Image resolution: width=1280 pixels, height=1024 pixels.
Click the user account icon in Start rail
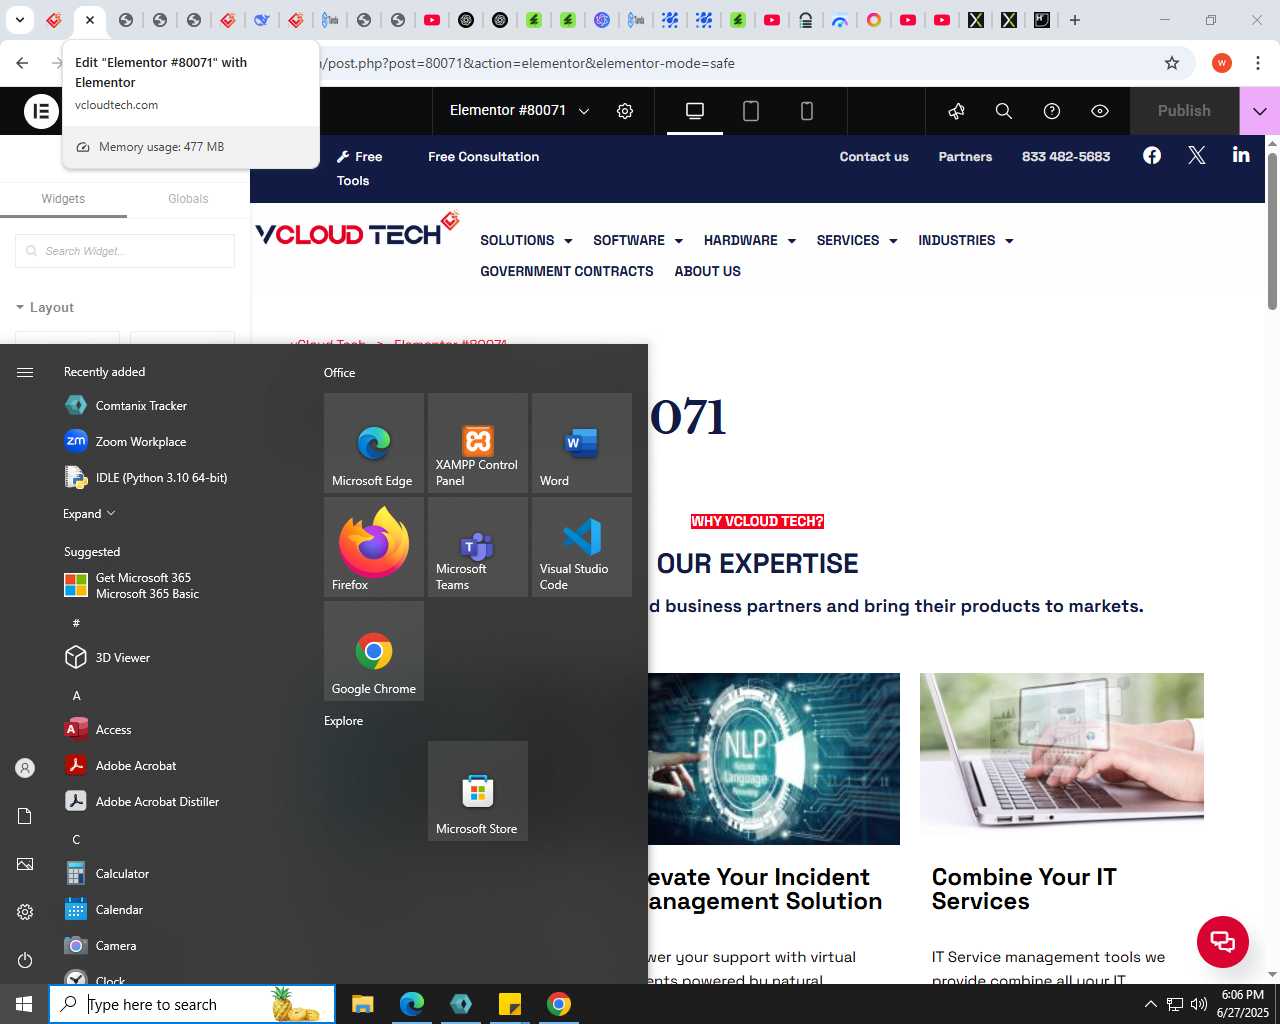(25, 768)
